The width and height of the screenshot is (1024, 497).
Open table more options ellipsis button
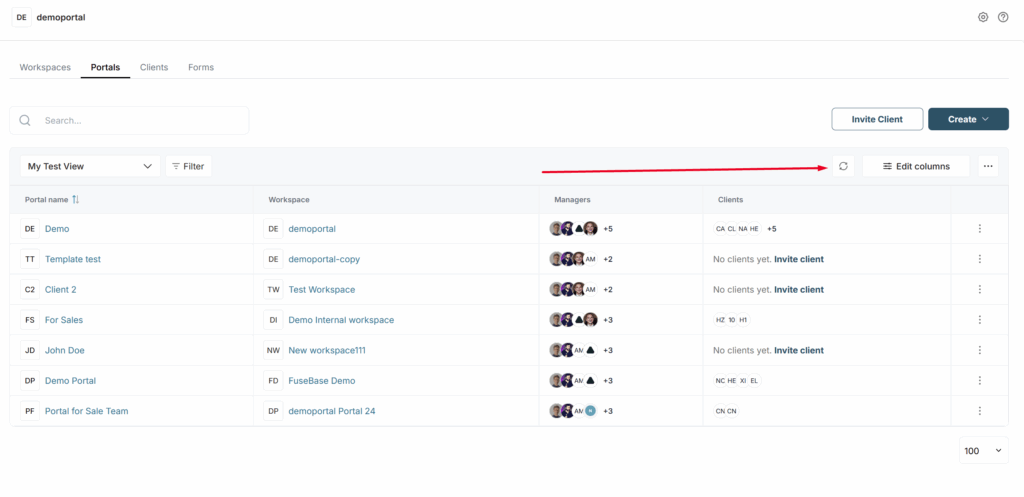(988, 166)
